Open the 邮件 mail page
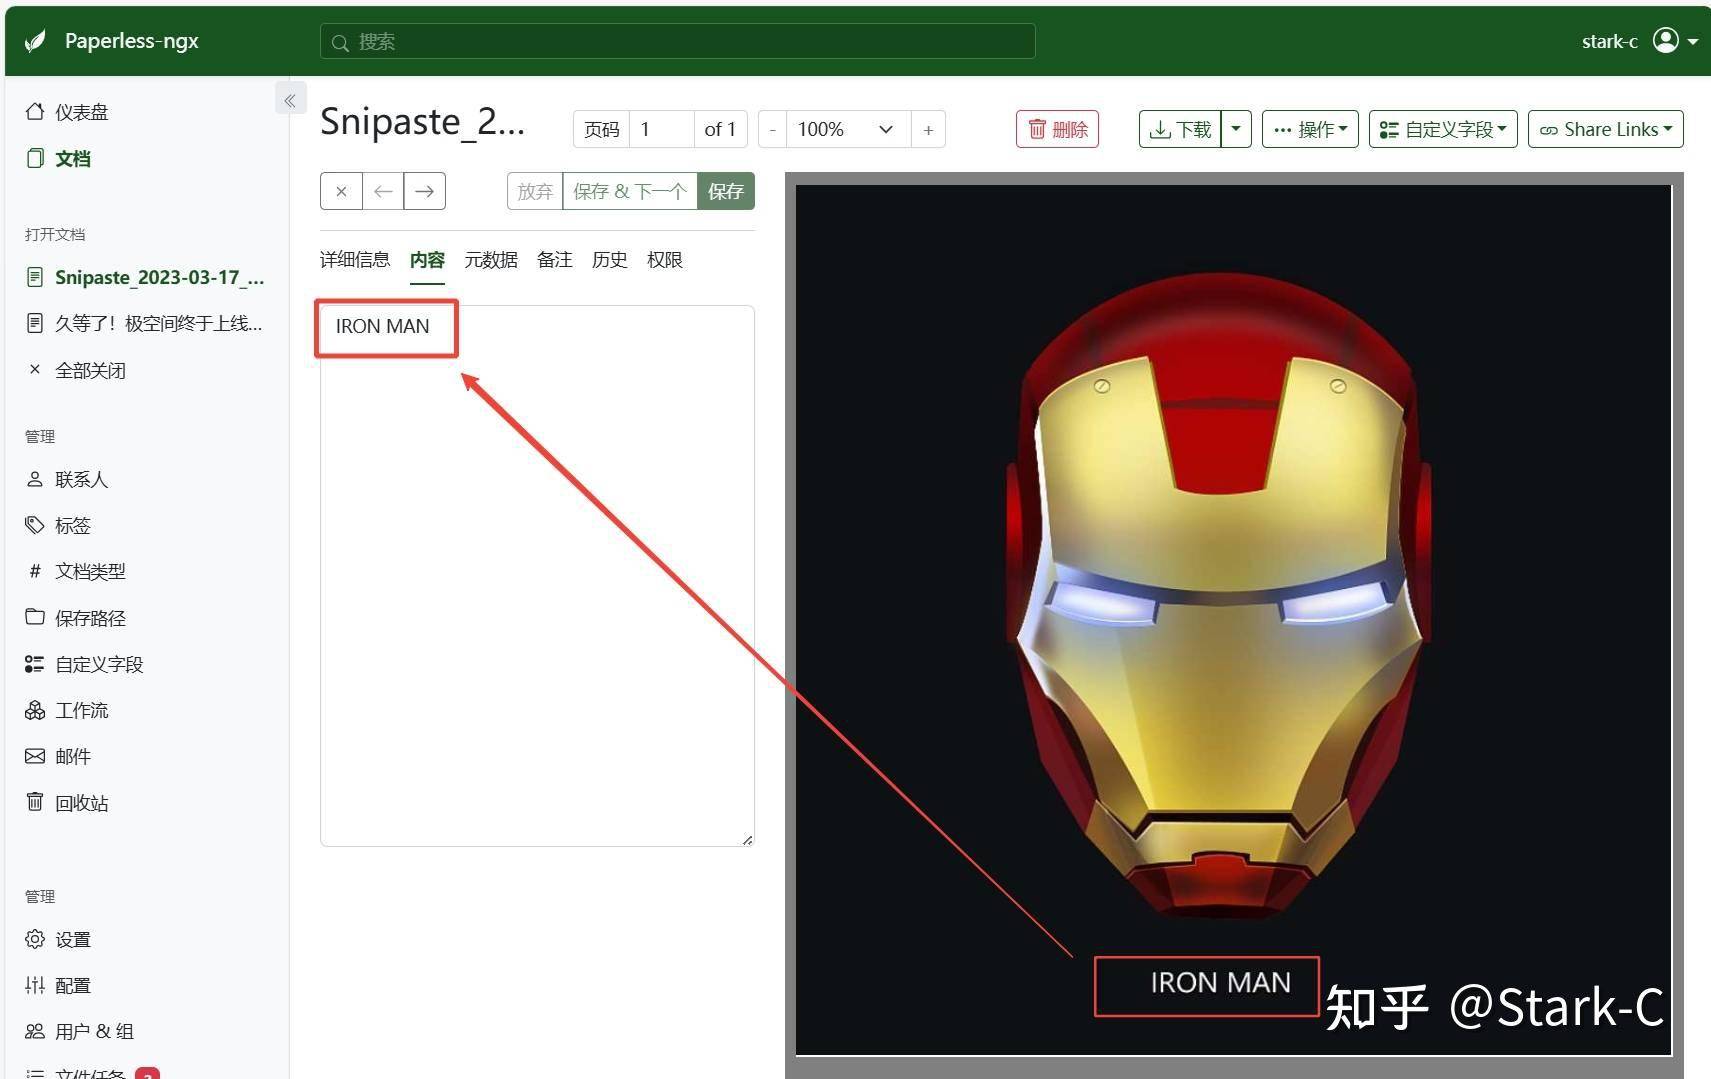Viewport: 1711px width, 1079px height. (59, 756)
